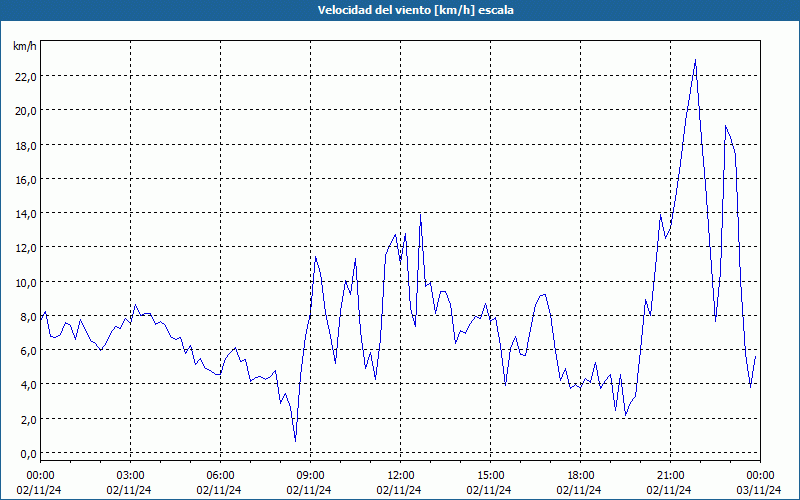Click the 12:00 time axis label
Screen dimensions: 800x500
[401, 476]
